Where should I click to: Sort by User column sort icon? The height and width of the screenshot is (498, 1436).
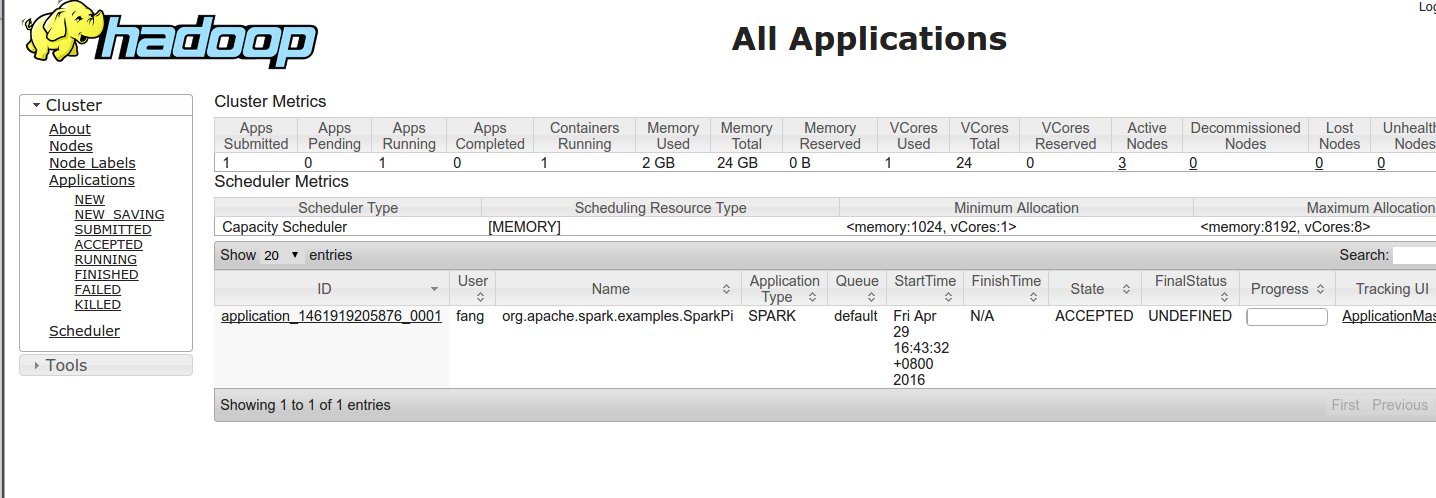[480, 297]
